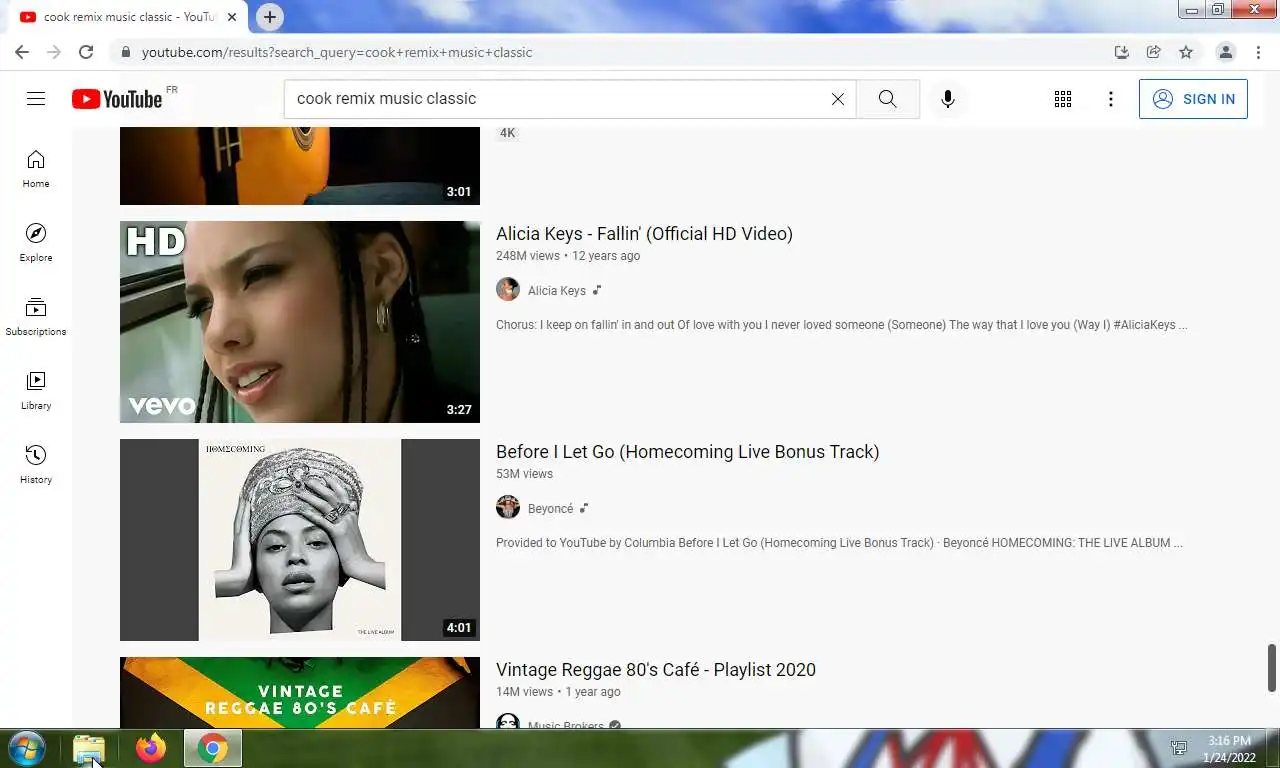Screen dimensions: 1280x768
Task: Open Subscriptions in sidebar
Action: (36, 317)
